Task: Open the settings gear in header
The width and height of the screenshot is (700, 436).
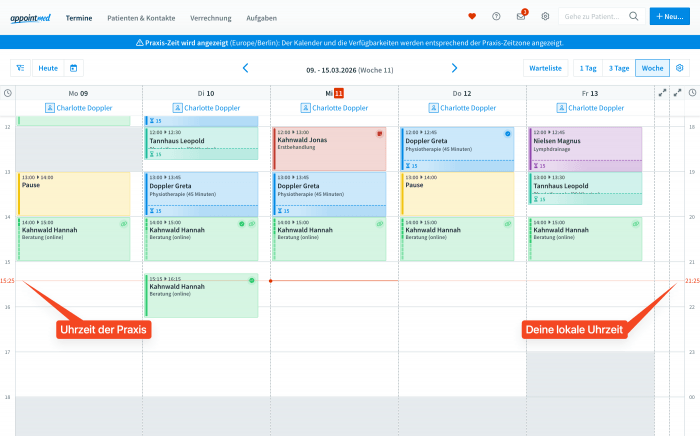Action: (545, 17)
